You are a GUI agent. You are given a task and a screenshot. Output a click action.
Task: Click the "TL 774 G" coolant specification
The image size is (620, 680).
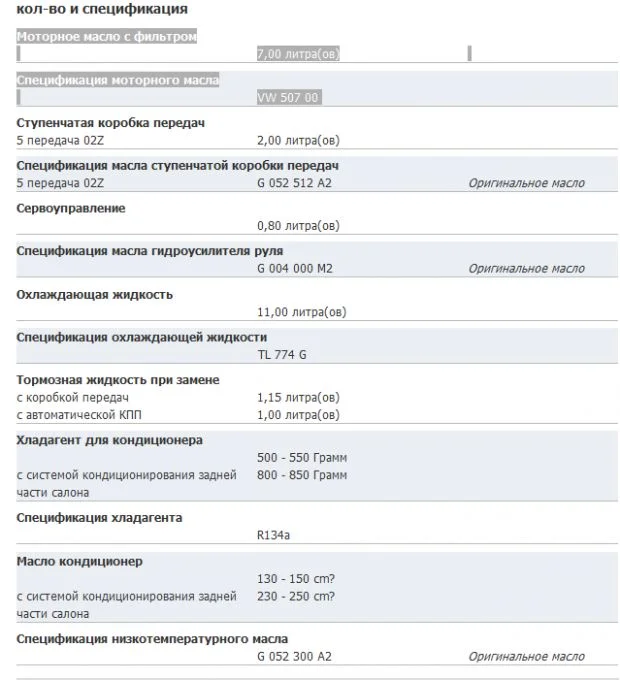[x=282, y=355]
